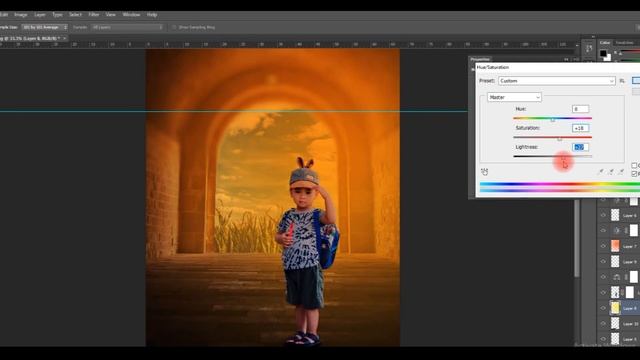The height and width of the screenshot is (360, 640).
Task: Open the Preset dropdown showing Custom
Action: tap(556, 81)
